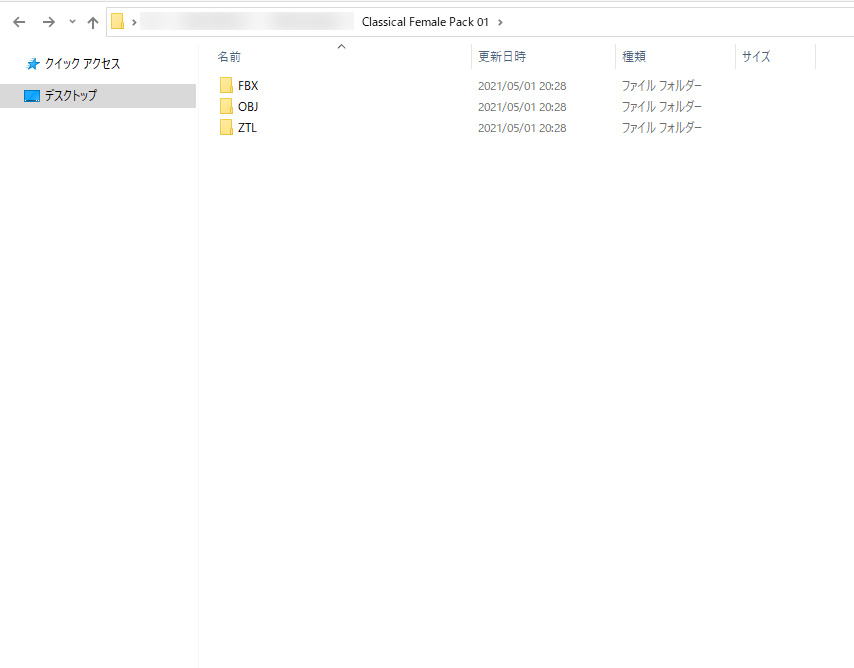Expand the chevron right after the address bar folder icon

click(x=134, y=22)
